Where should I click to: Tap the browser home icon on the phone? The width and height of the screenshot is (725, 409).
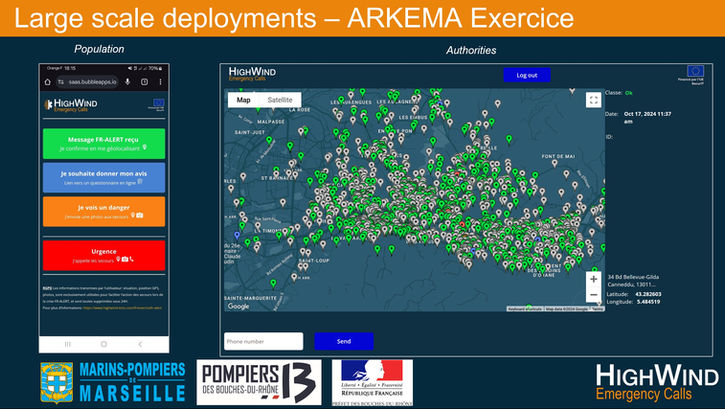(48, 82)
